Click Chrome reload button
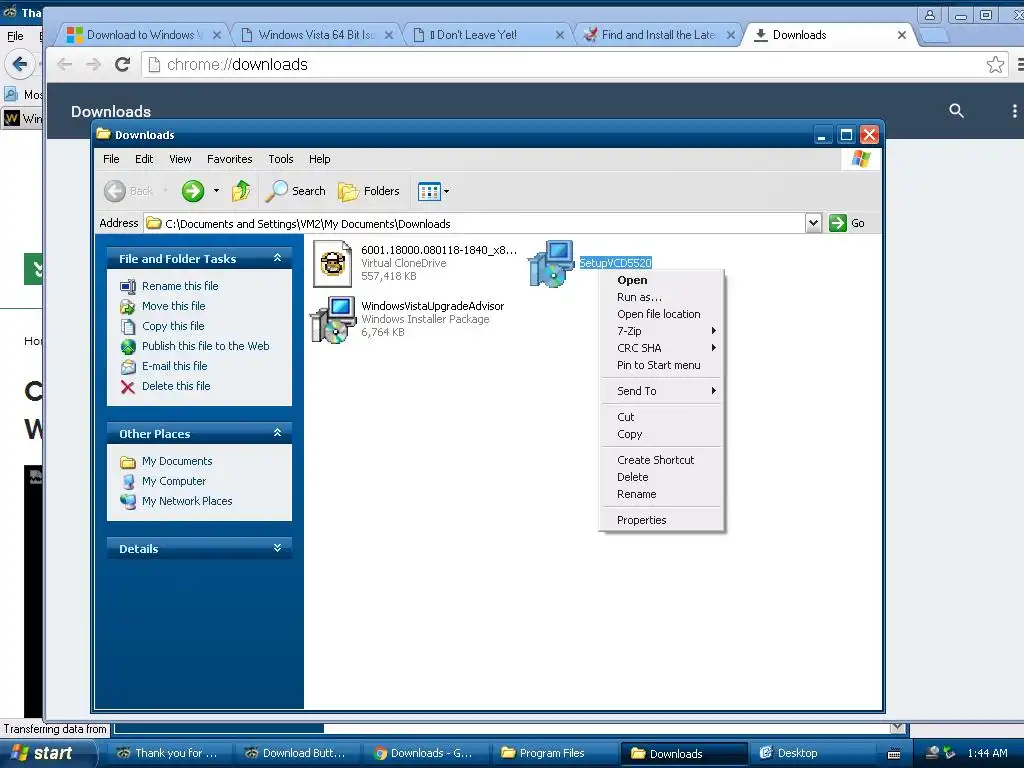The width and height of the screenshot is (1024, 768). click(122, 64)
